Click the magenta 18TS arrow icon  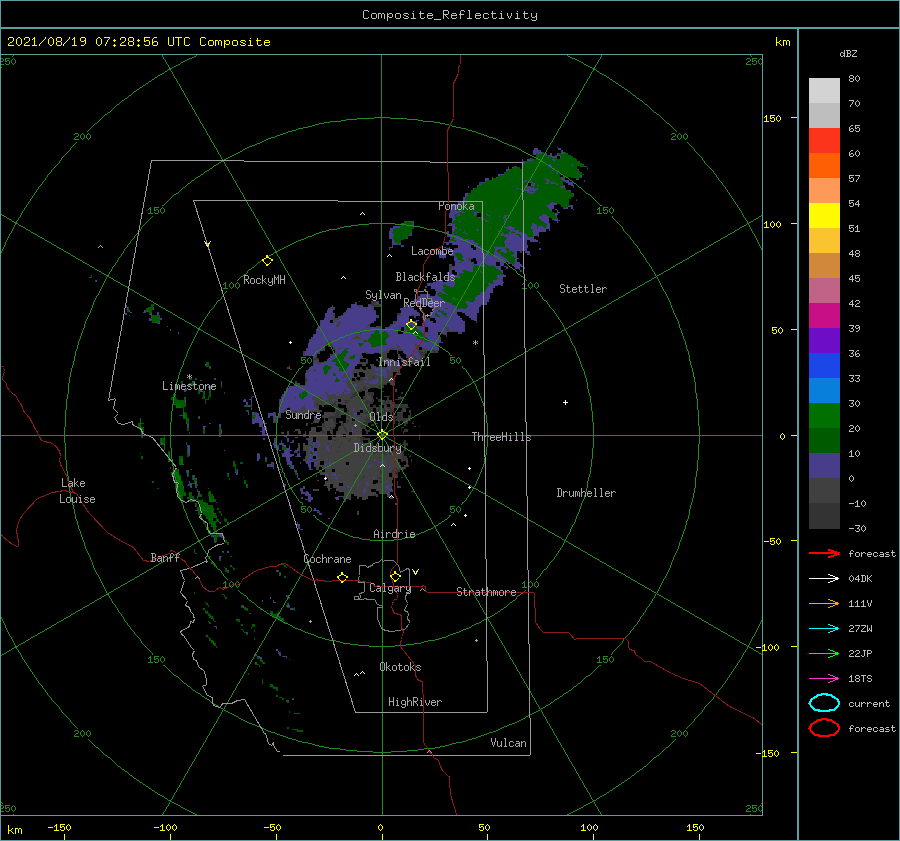point(824,679)
